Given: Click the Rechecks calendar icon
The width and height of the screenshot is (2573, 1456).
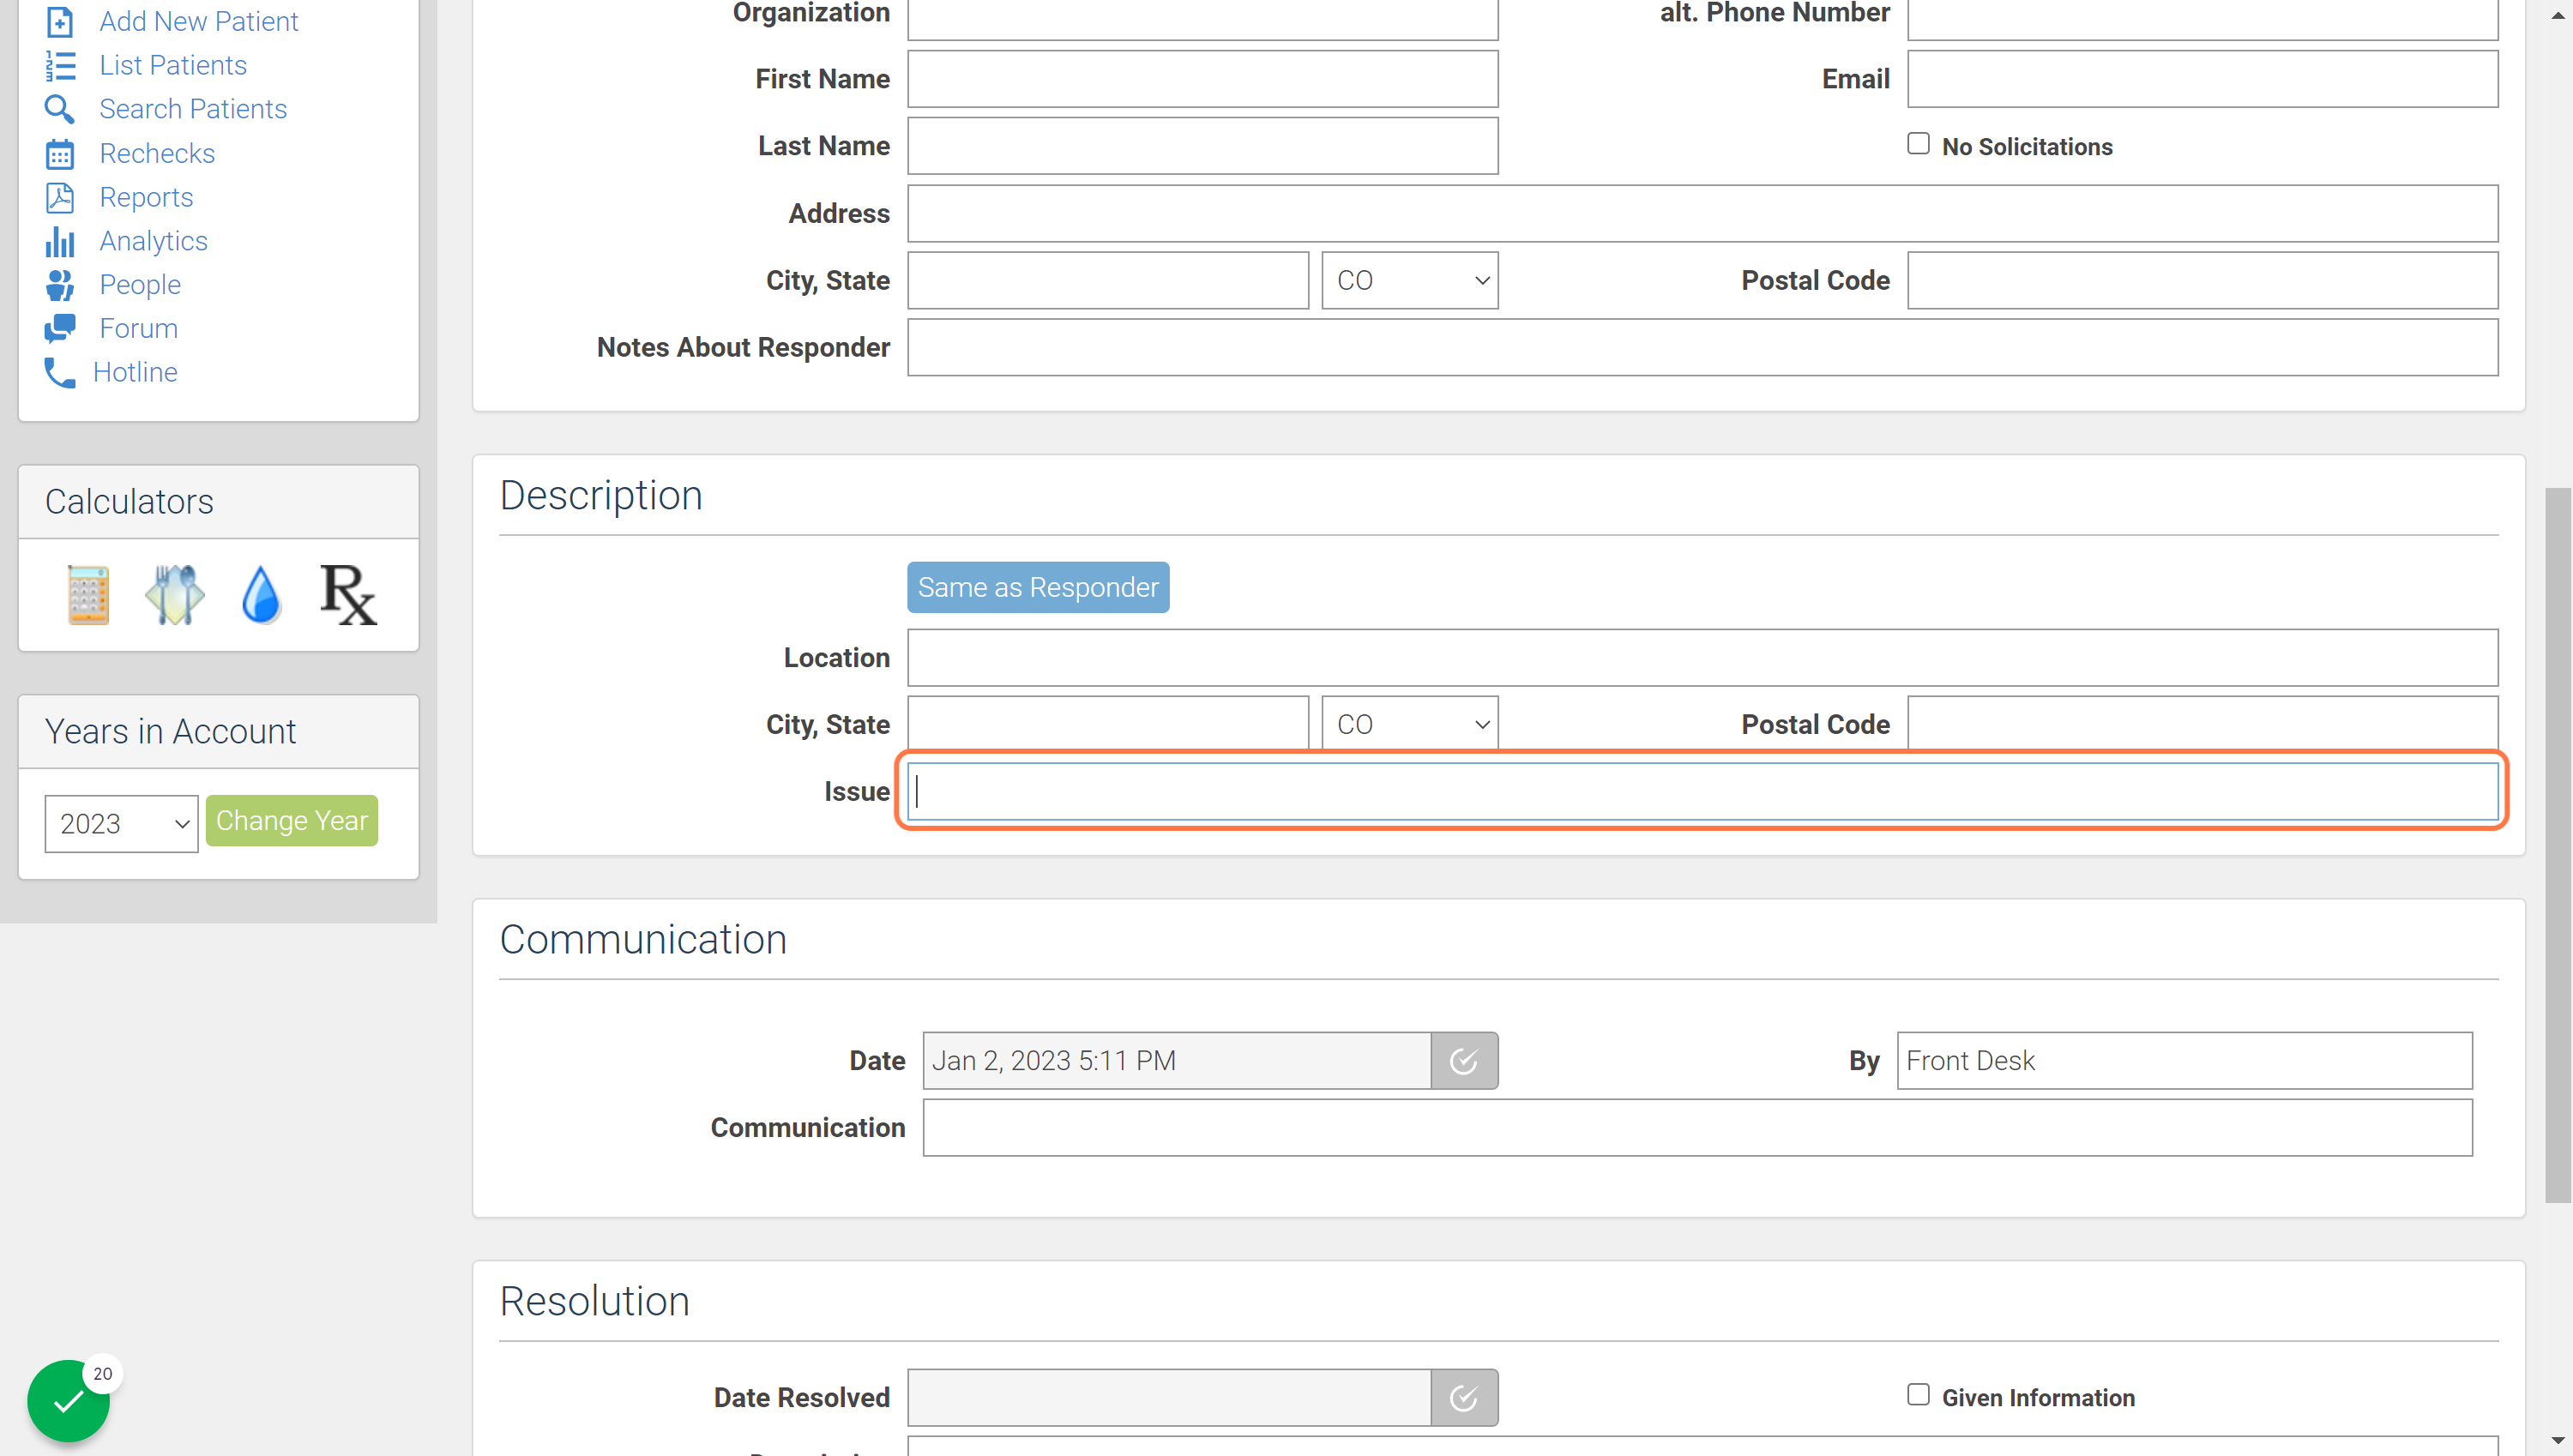Looking at the screenshot, I should click(x=60, y=153).
